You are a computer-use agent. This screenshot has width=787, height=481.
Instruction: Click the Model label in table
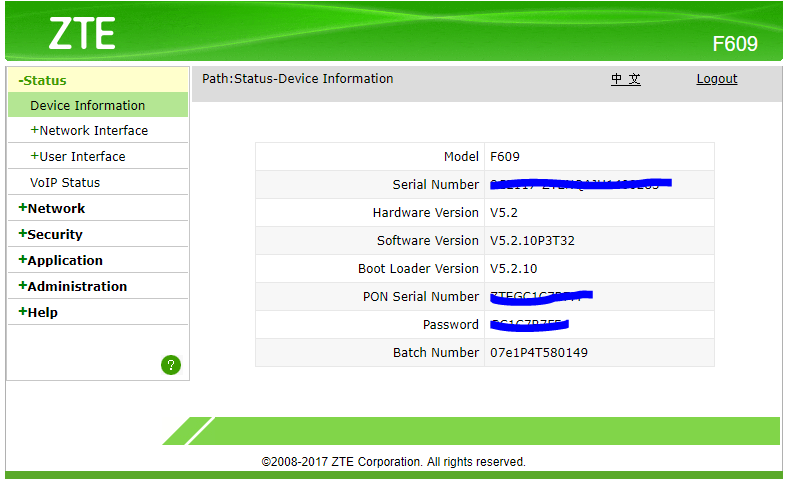[461, 157]
